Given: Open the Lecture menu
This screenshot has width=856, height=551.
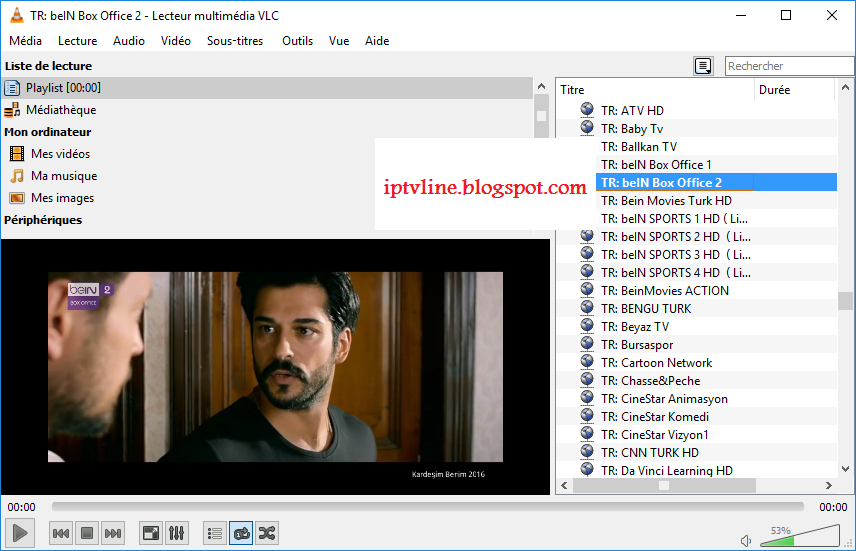Looking at the screenshot, I should (x=78, y=41).
